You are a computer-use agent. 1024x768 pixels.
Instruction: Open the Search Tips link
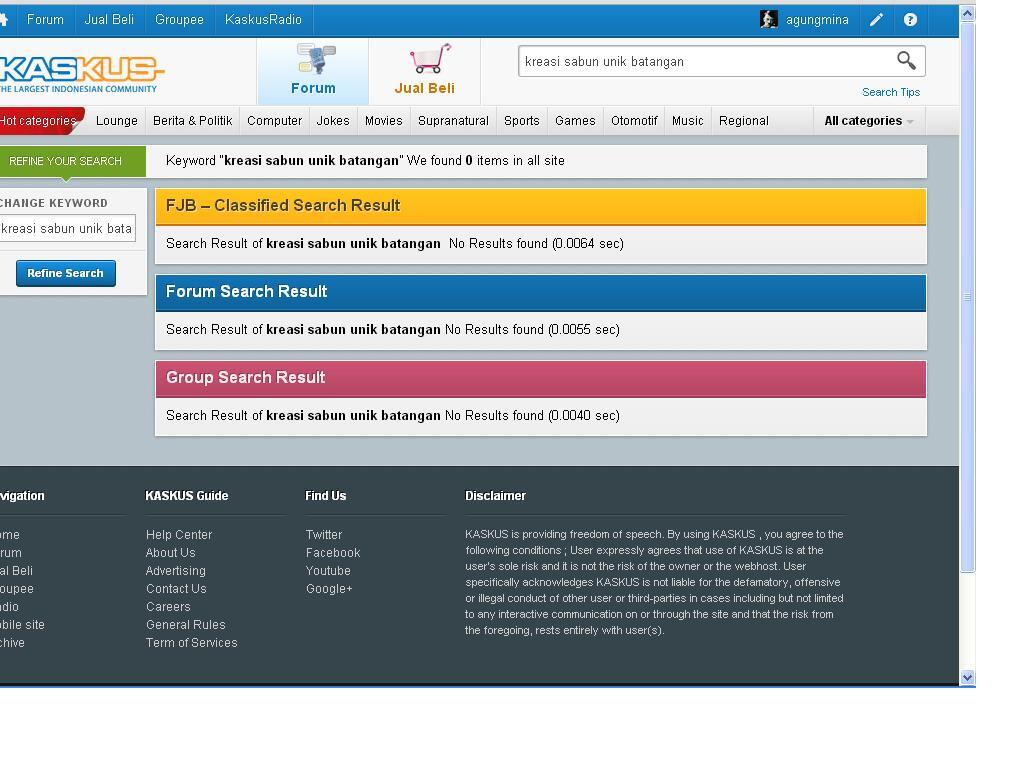tap(891, 92)
